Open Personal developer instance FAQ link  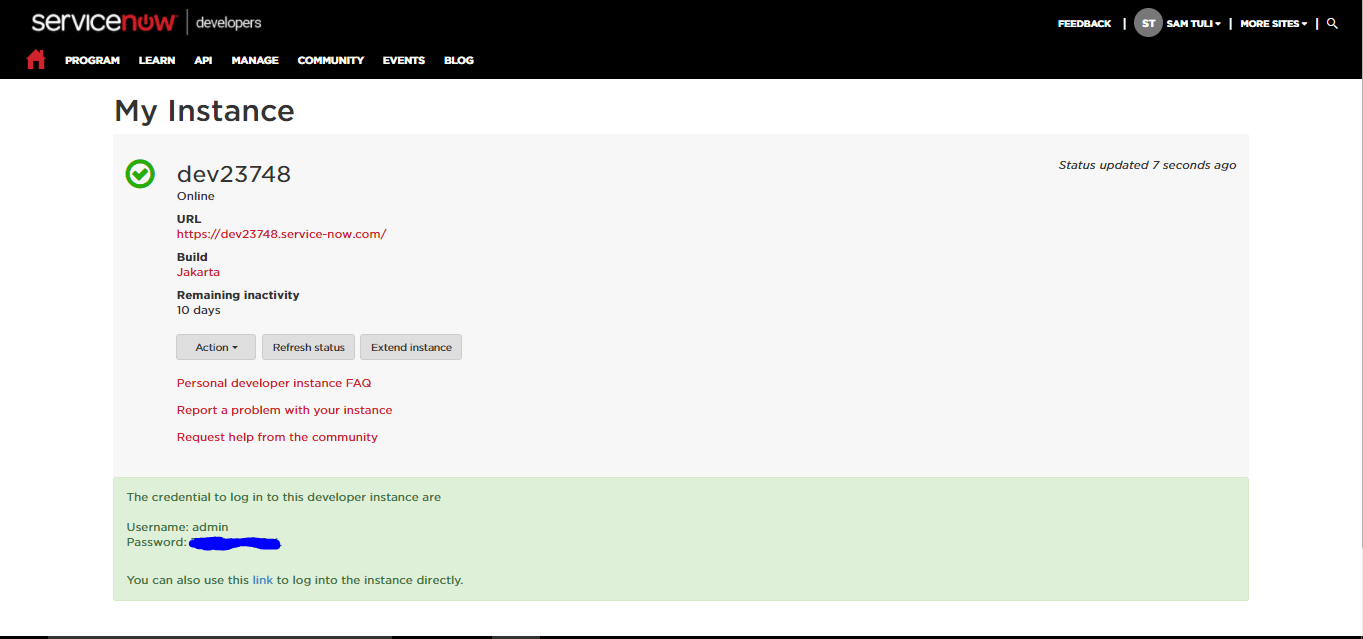pyautogui.click(x=274, y=383)
